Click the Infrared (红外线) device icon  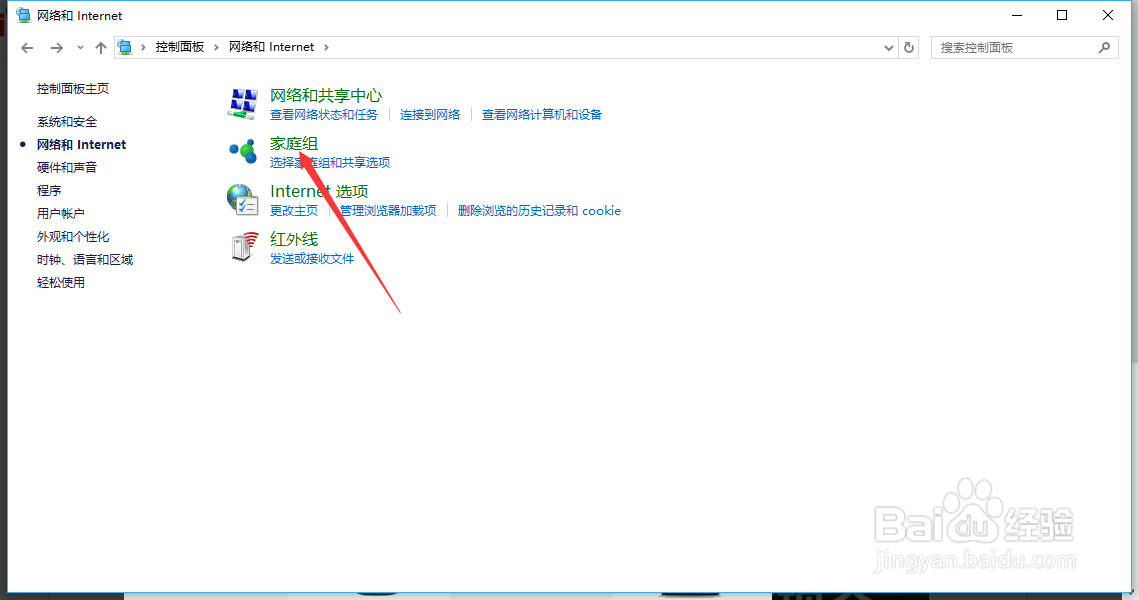click(x=243, y=247)
